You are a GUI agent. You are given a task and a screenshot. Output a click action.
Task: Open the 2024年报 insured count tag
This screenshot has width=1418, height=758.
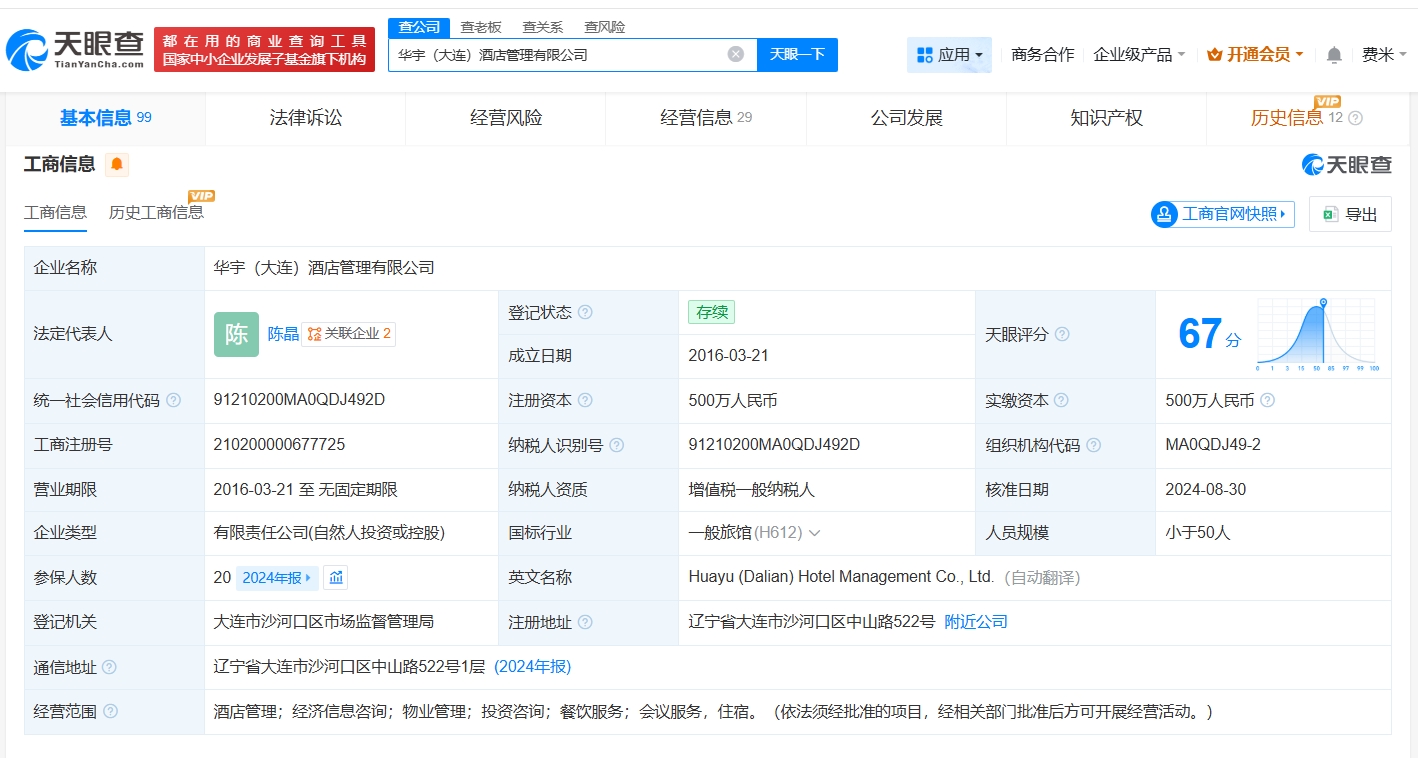(x=278, y=577)
